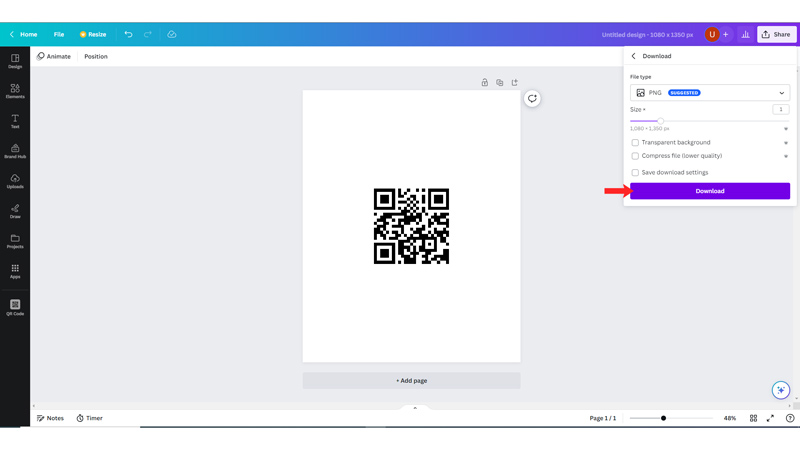The height and width of the screenshot is (450, 800).
Task: Open grid view of pages
Action: coord(753,418)
